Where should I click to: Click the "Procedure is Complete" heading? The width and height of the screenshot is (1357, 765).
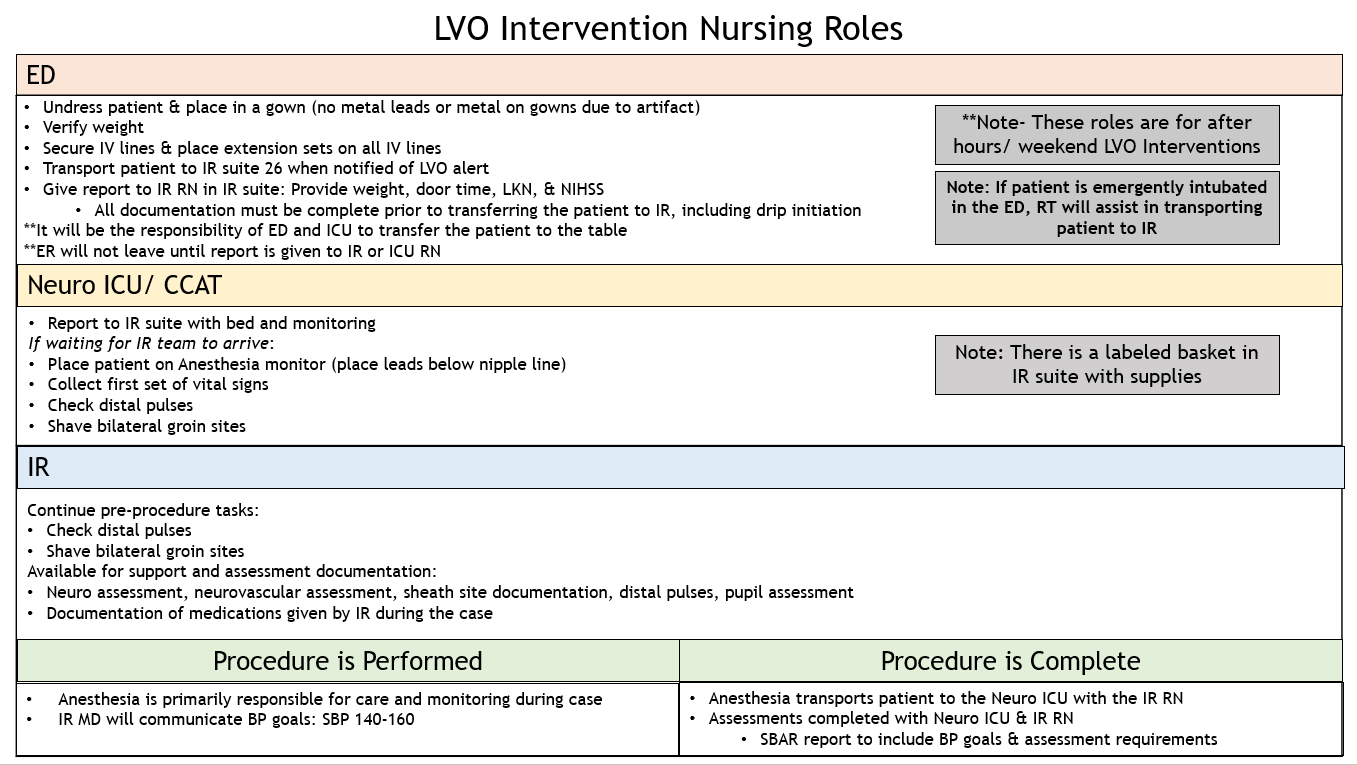click(1010, 661)
